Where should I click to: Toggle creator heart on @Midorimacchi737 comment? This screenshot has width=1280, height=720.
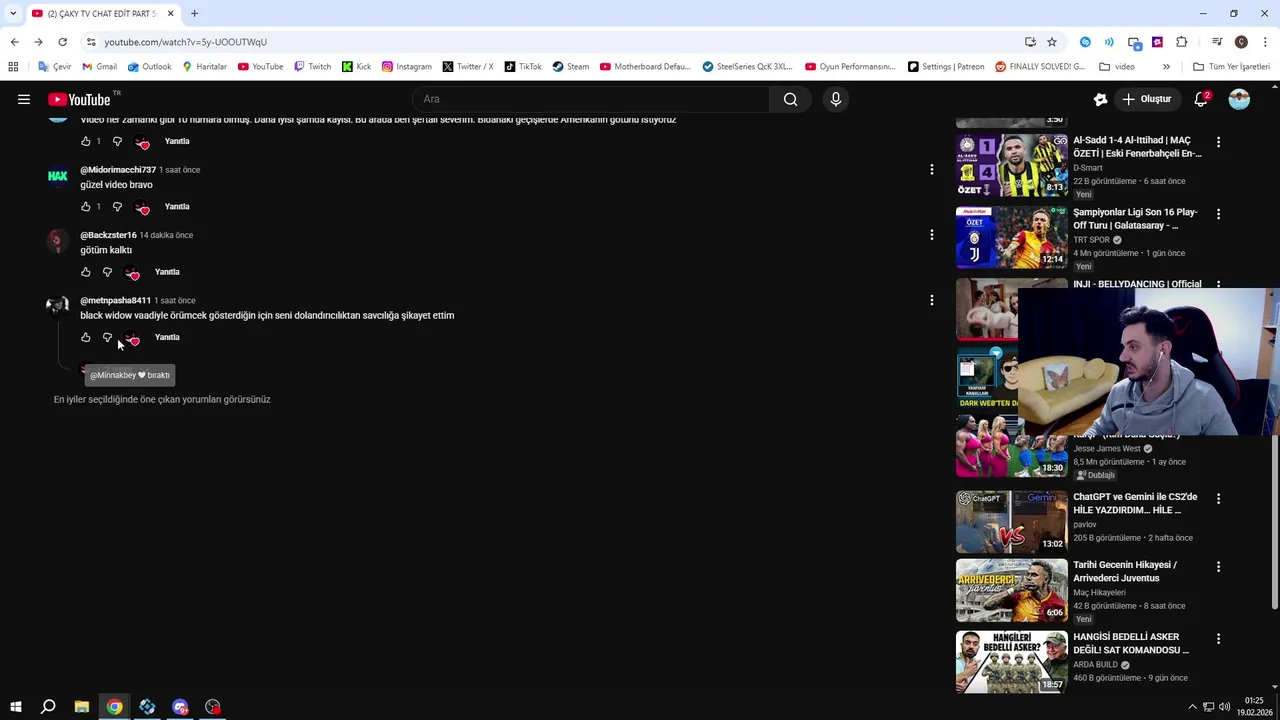click(x=142, y=208)
